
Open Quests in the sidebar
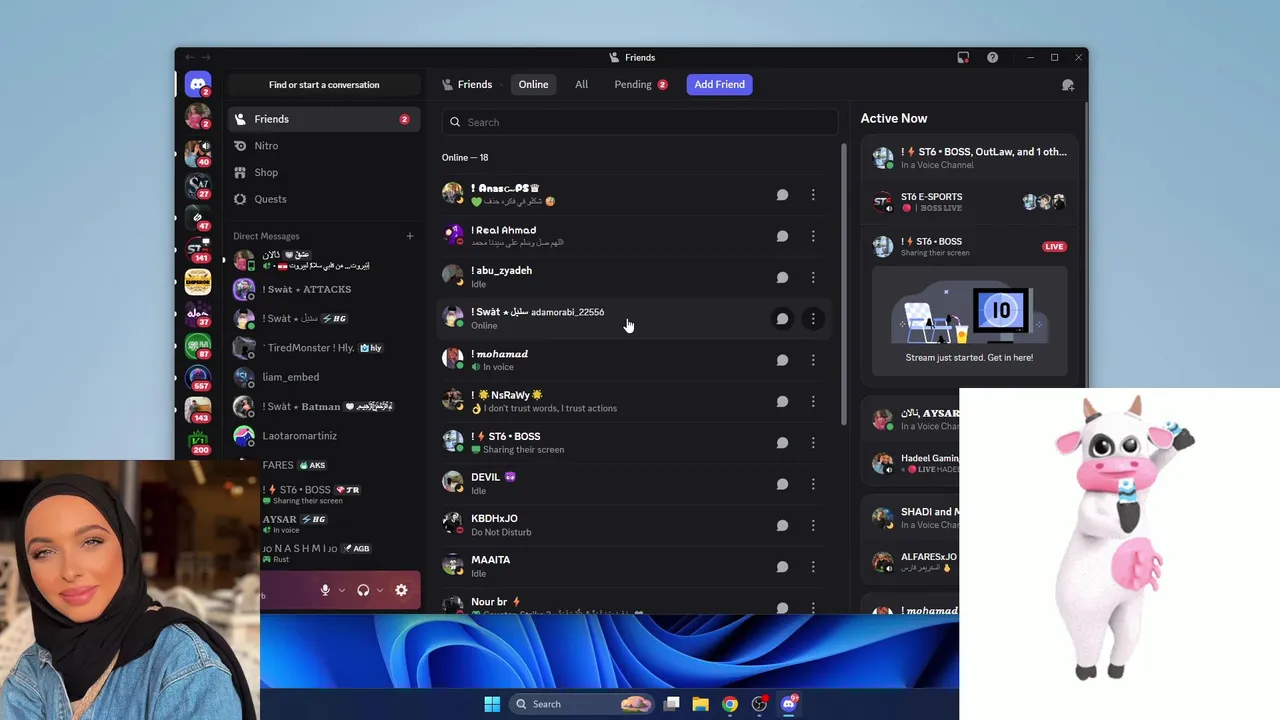[323, 199]
